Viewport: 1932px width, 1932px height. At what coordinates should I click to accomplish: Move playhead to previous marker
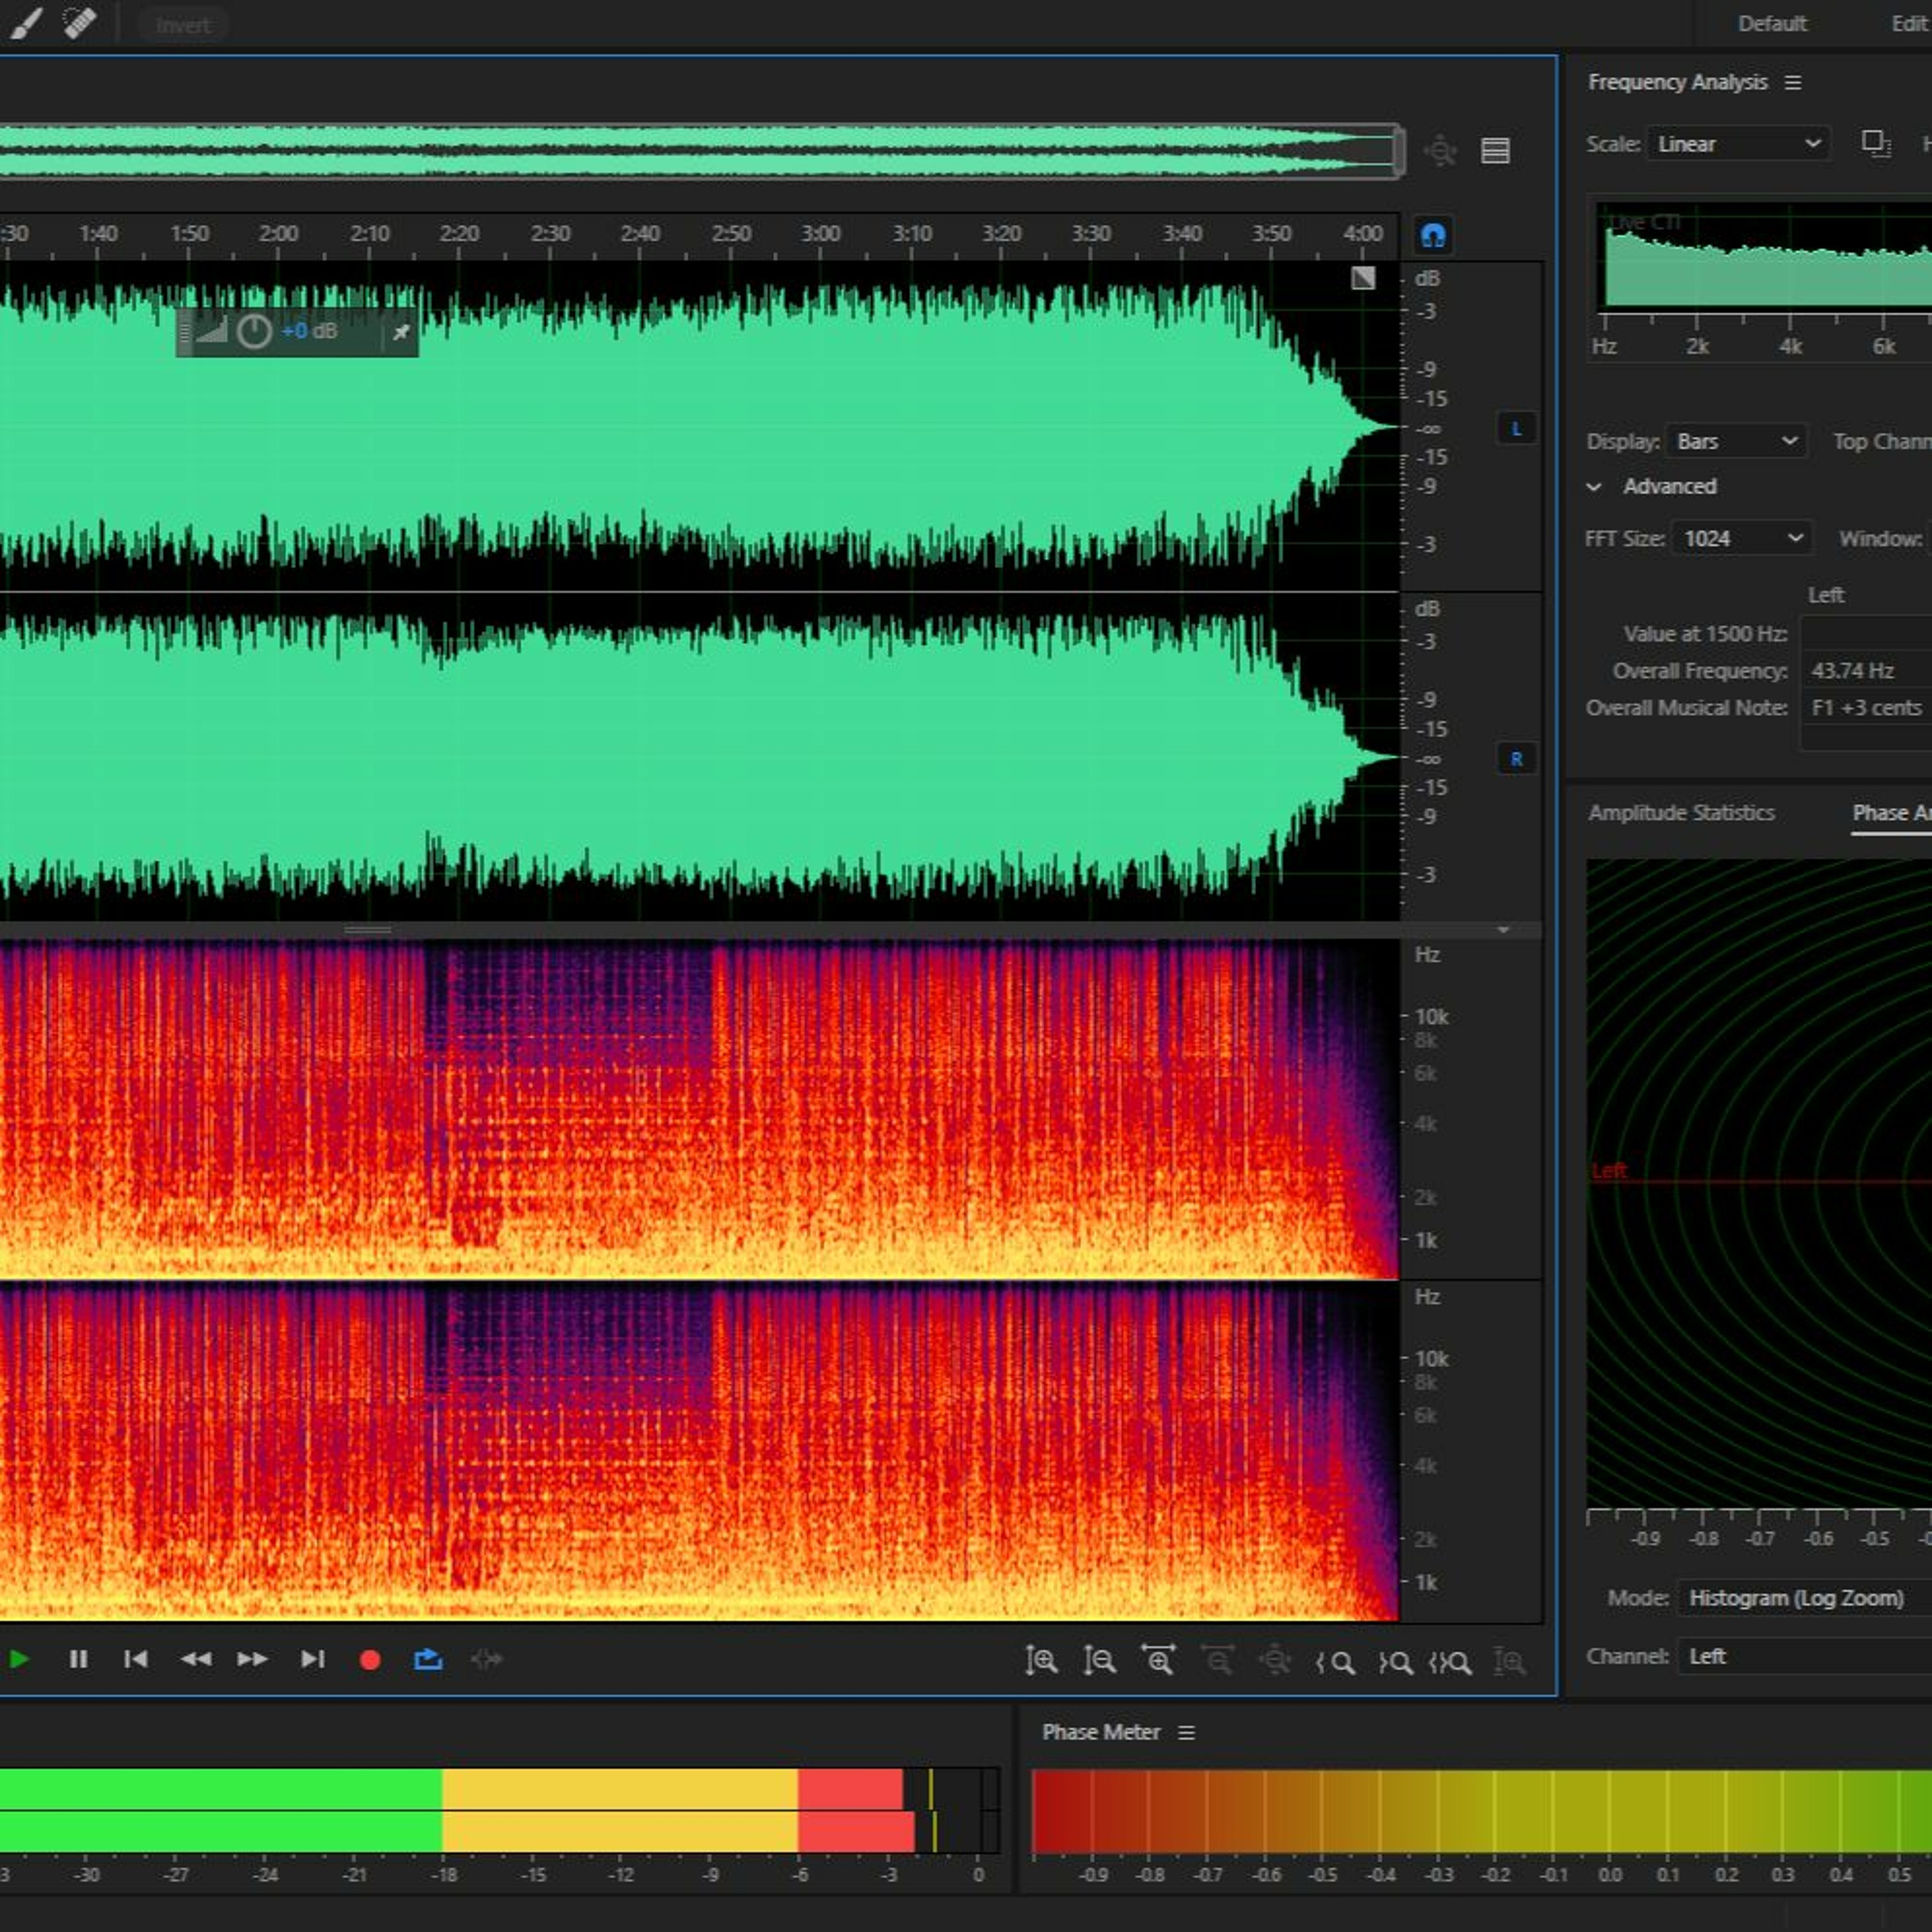135,1660
